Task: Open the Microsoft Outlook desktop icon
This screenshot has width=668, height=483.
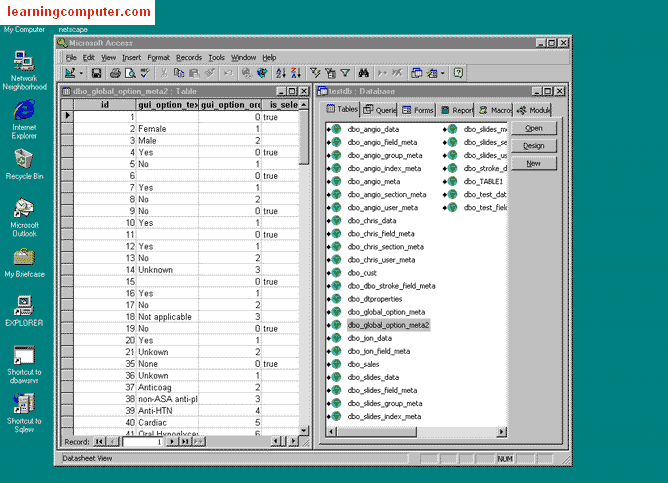Action: pyautogui.click(x=24, y=217)
